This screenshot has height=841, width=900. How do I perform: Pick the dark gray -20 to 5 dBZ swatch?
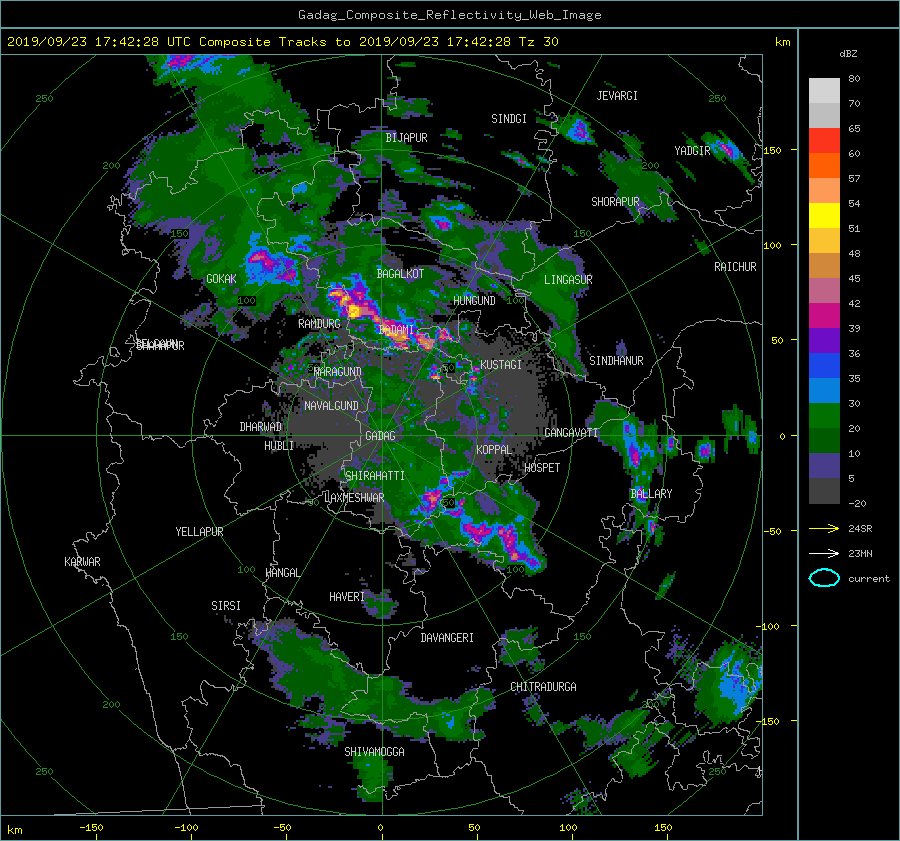click(x=824, y=491)
